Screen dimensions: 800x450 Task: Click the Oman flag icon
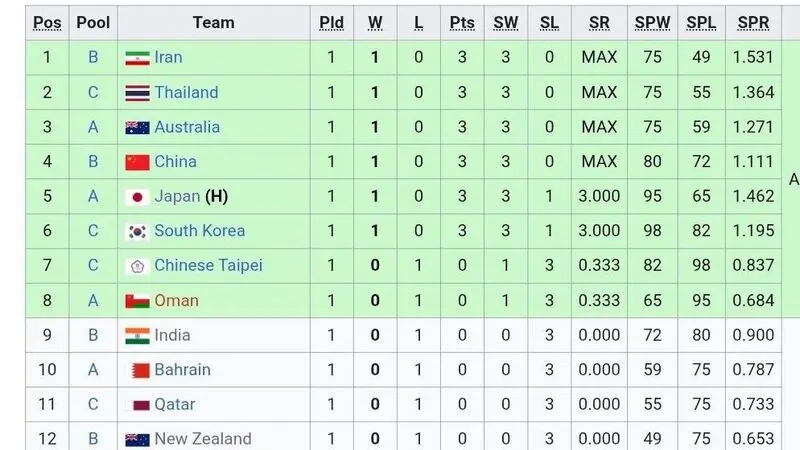coord(137,301)
